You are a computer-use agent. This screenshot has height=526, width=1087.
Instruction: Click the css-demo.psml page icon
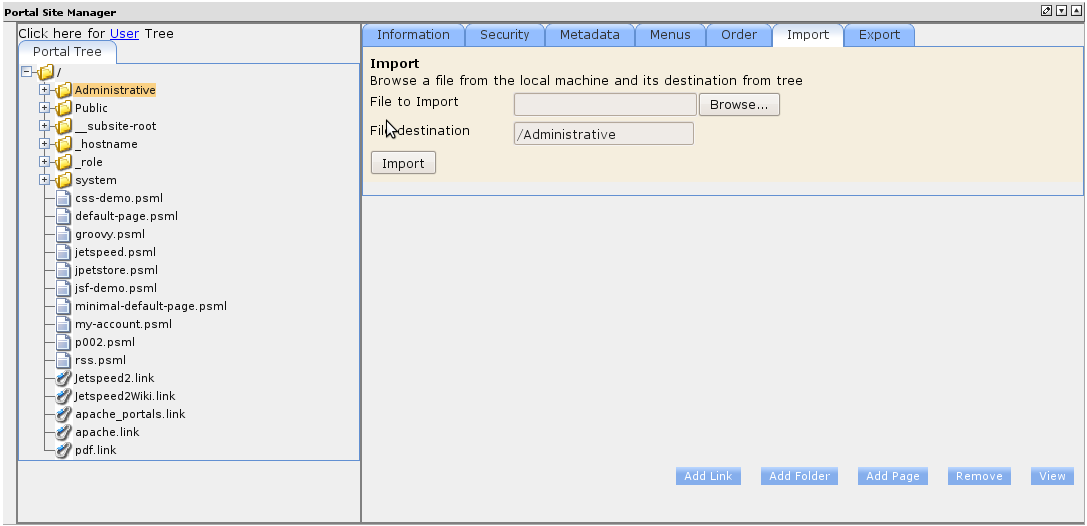pyautogui.click(x=63, y=198)
